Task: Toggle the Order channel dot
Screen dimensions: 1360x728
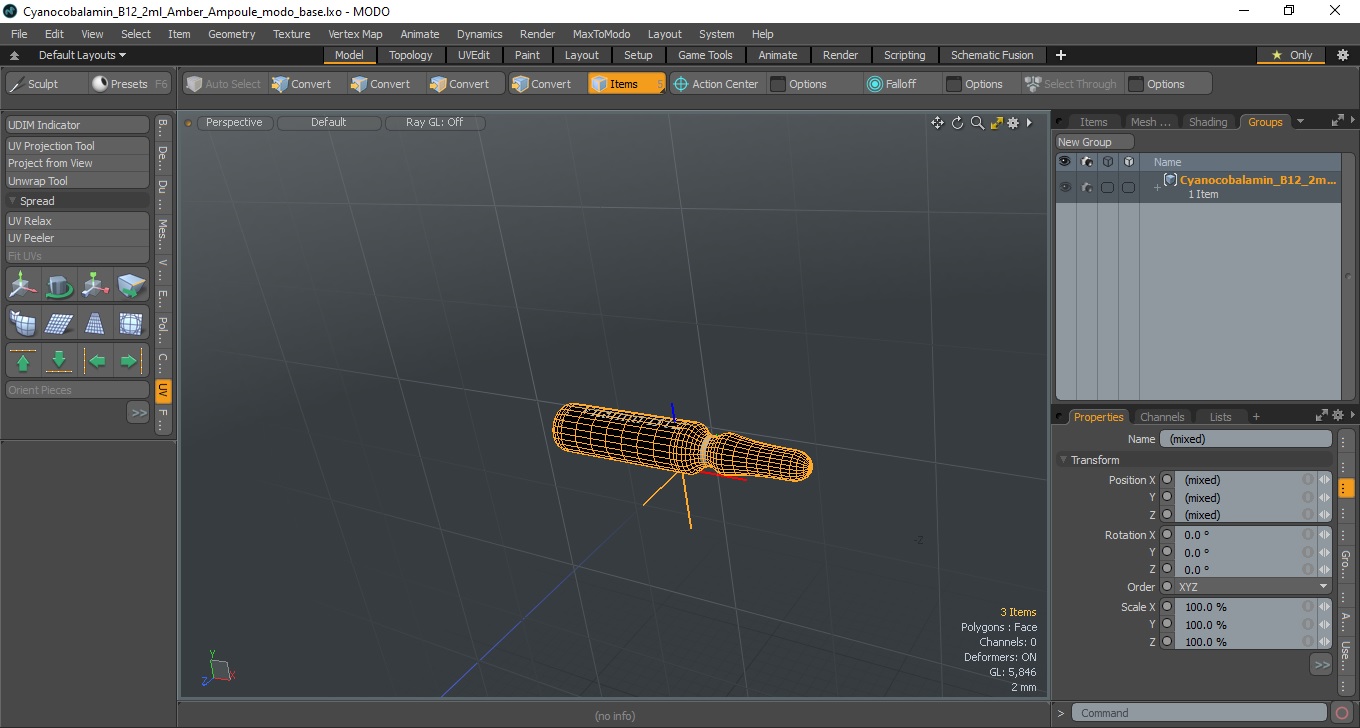Action: [1166, 587]
